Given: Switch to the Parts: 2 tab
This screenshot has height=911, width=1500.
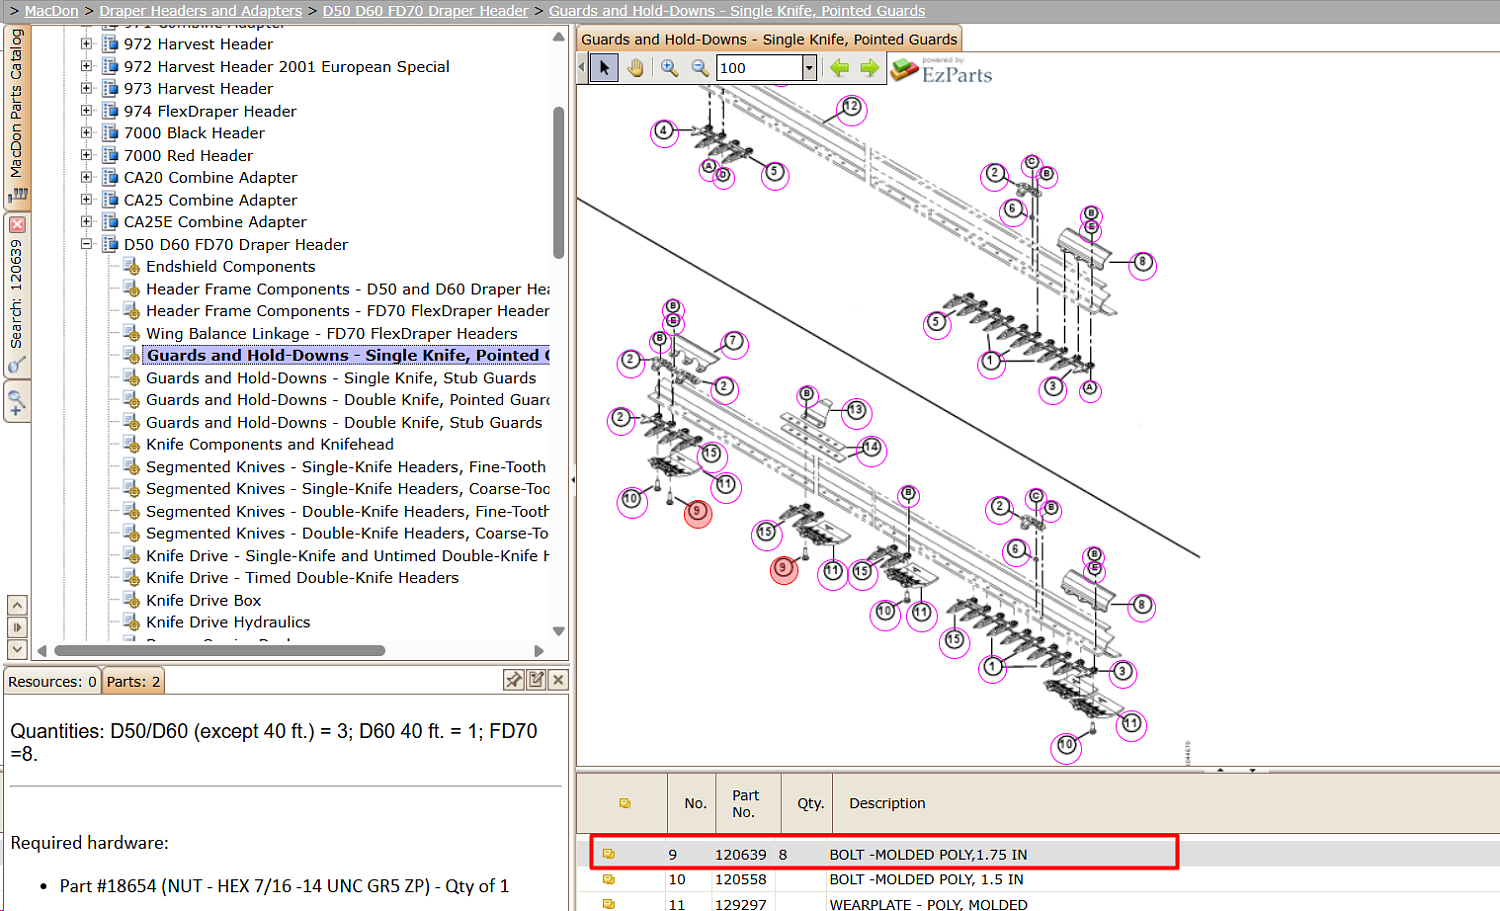Looking at the screenshot, I should click(134, 681).
